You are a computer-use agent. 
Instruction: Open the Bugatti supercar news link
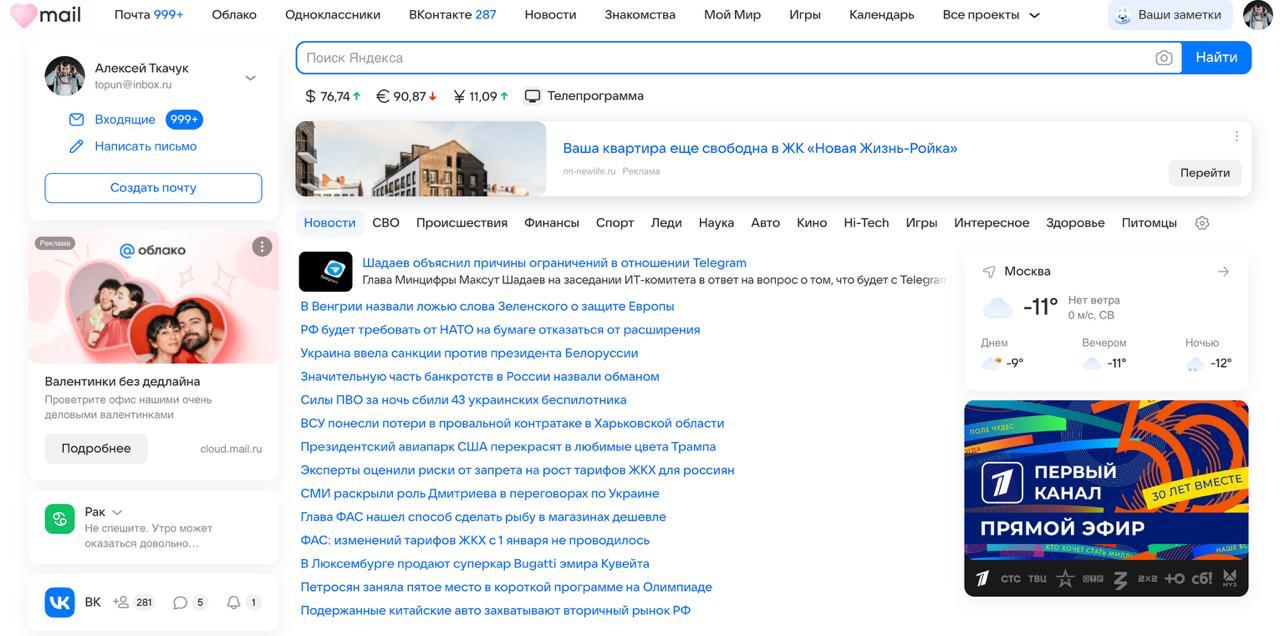(475, 563)
